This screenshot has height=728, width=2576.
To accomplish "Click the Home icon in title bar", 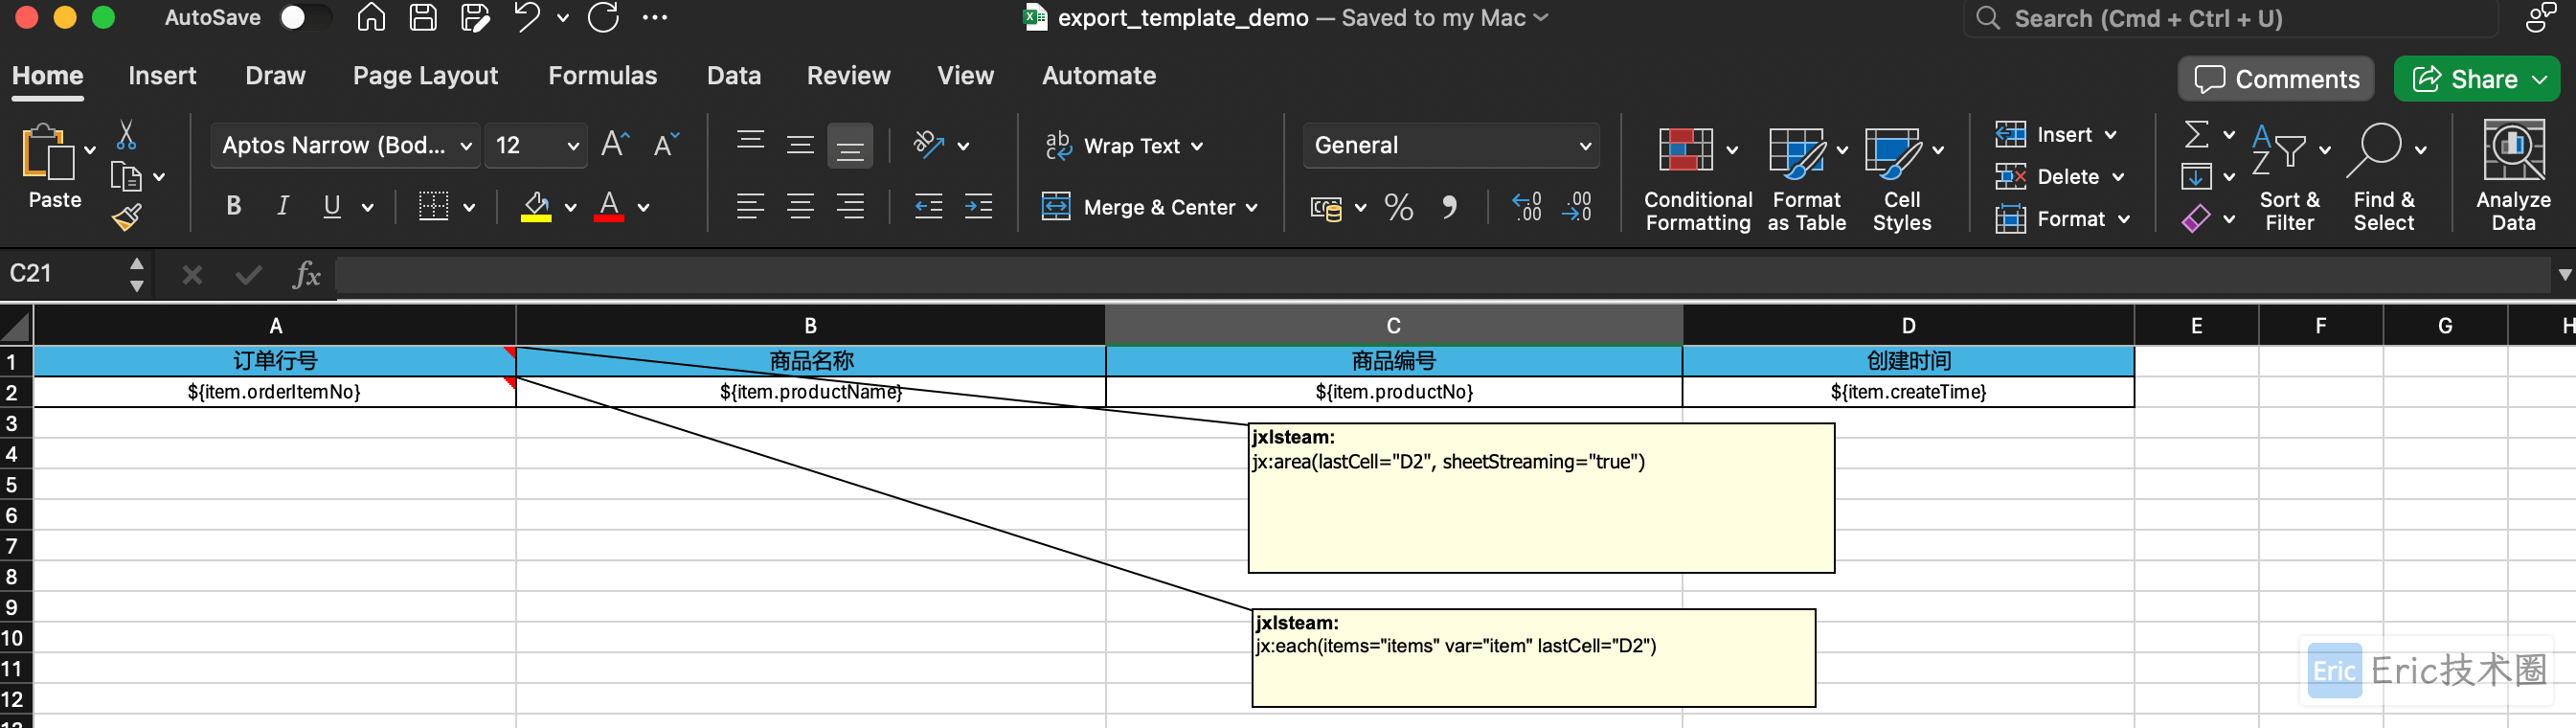I will coord(371,18).
